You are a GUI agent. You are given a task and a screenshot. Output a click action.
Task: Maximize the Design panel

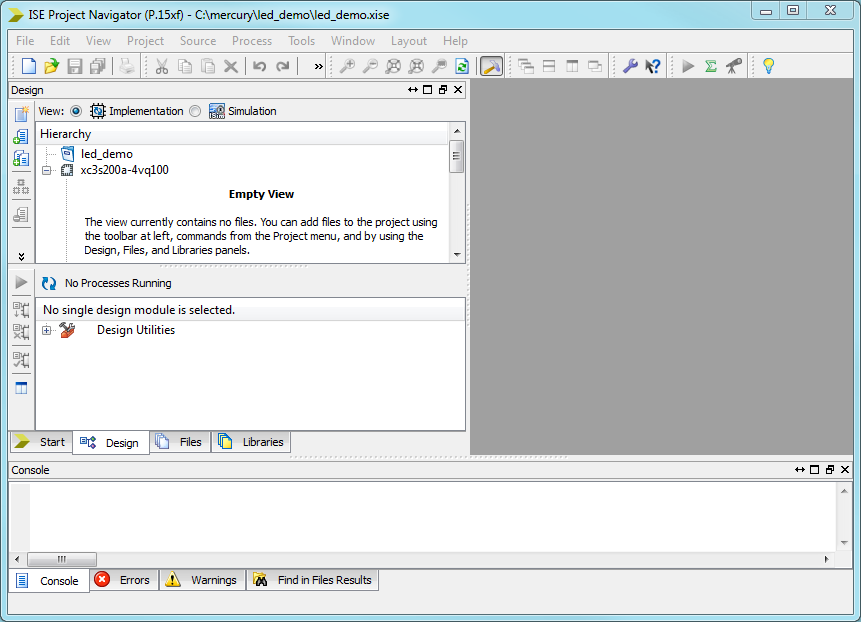[x=428, y=89]
